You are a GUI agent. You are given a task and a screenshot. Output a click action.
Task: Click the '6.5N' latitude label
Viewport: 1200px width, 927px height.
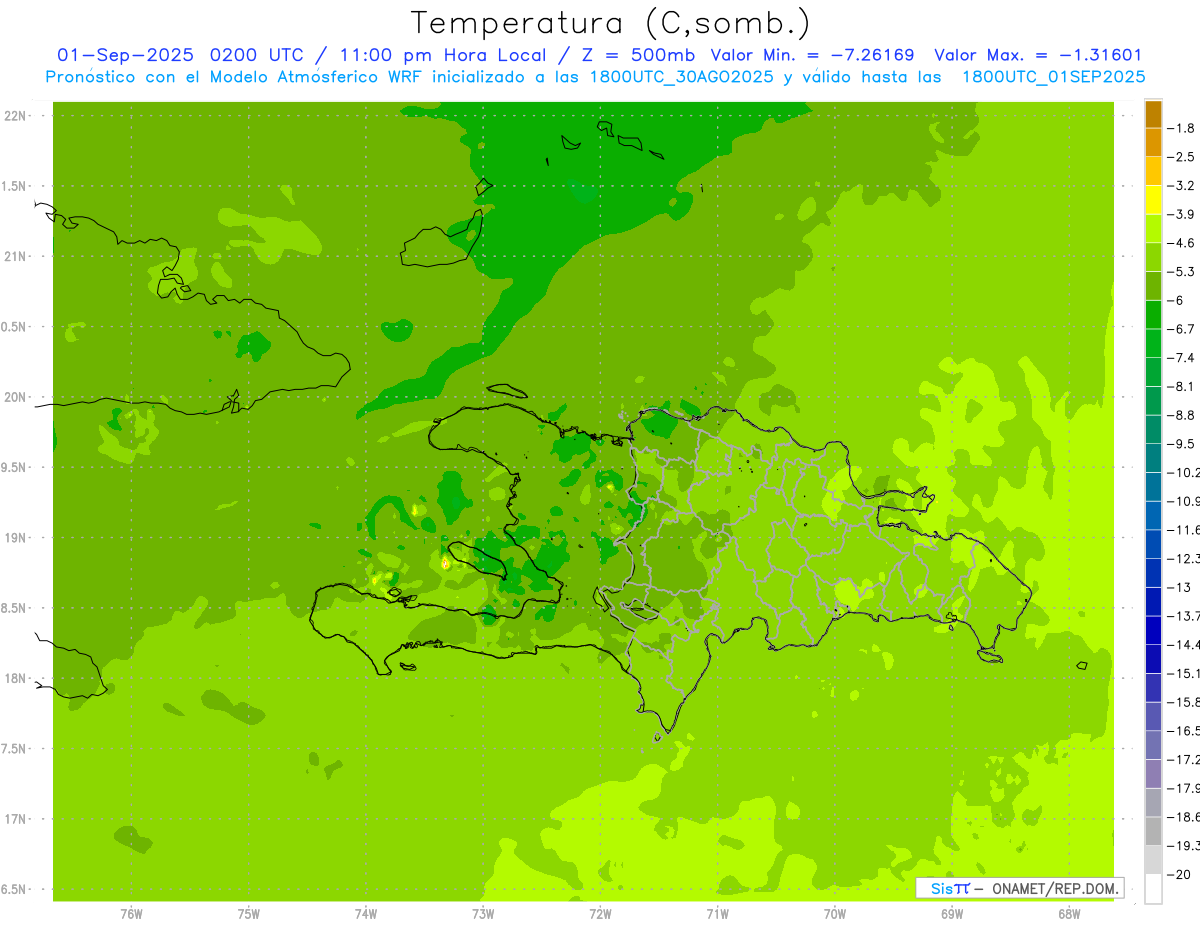coord(12,890)
